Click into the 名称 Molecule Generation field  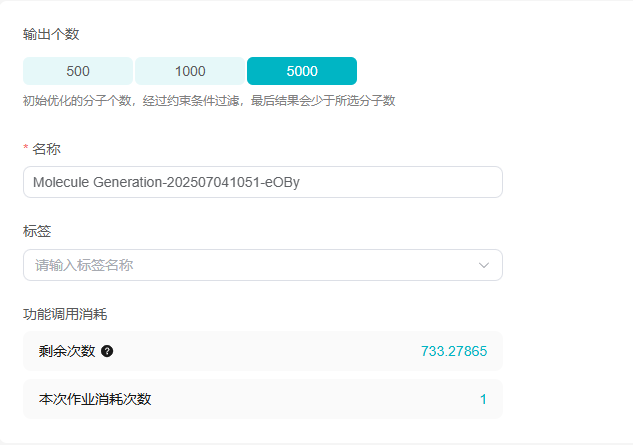[263, 182]
